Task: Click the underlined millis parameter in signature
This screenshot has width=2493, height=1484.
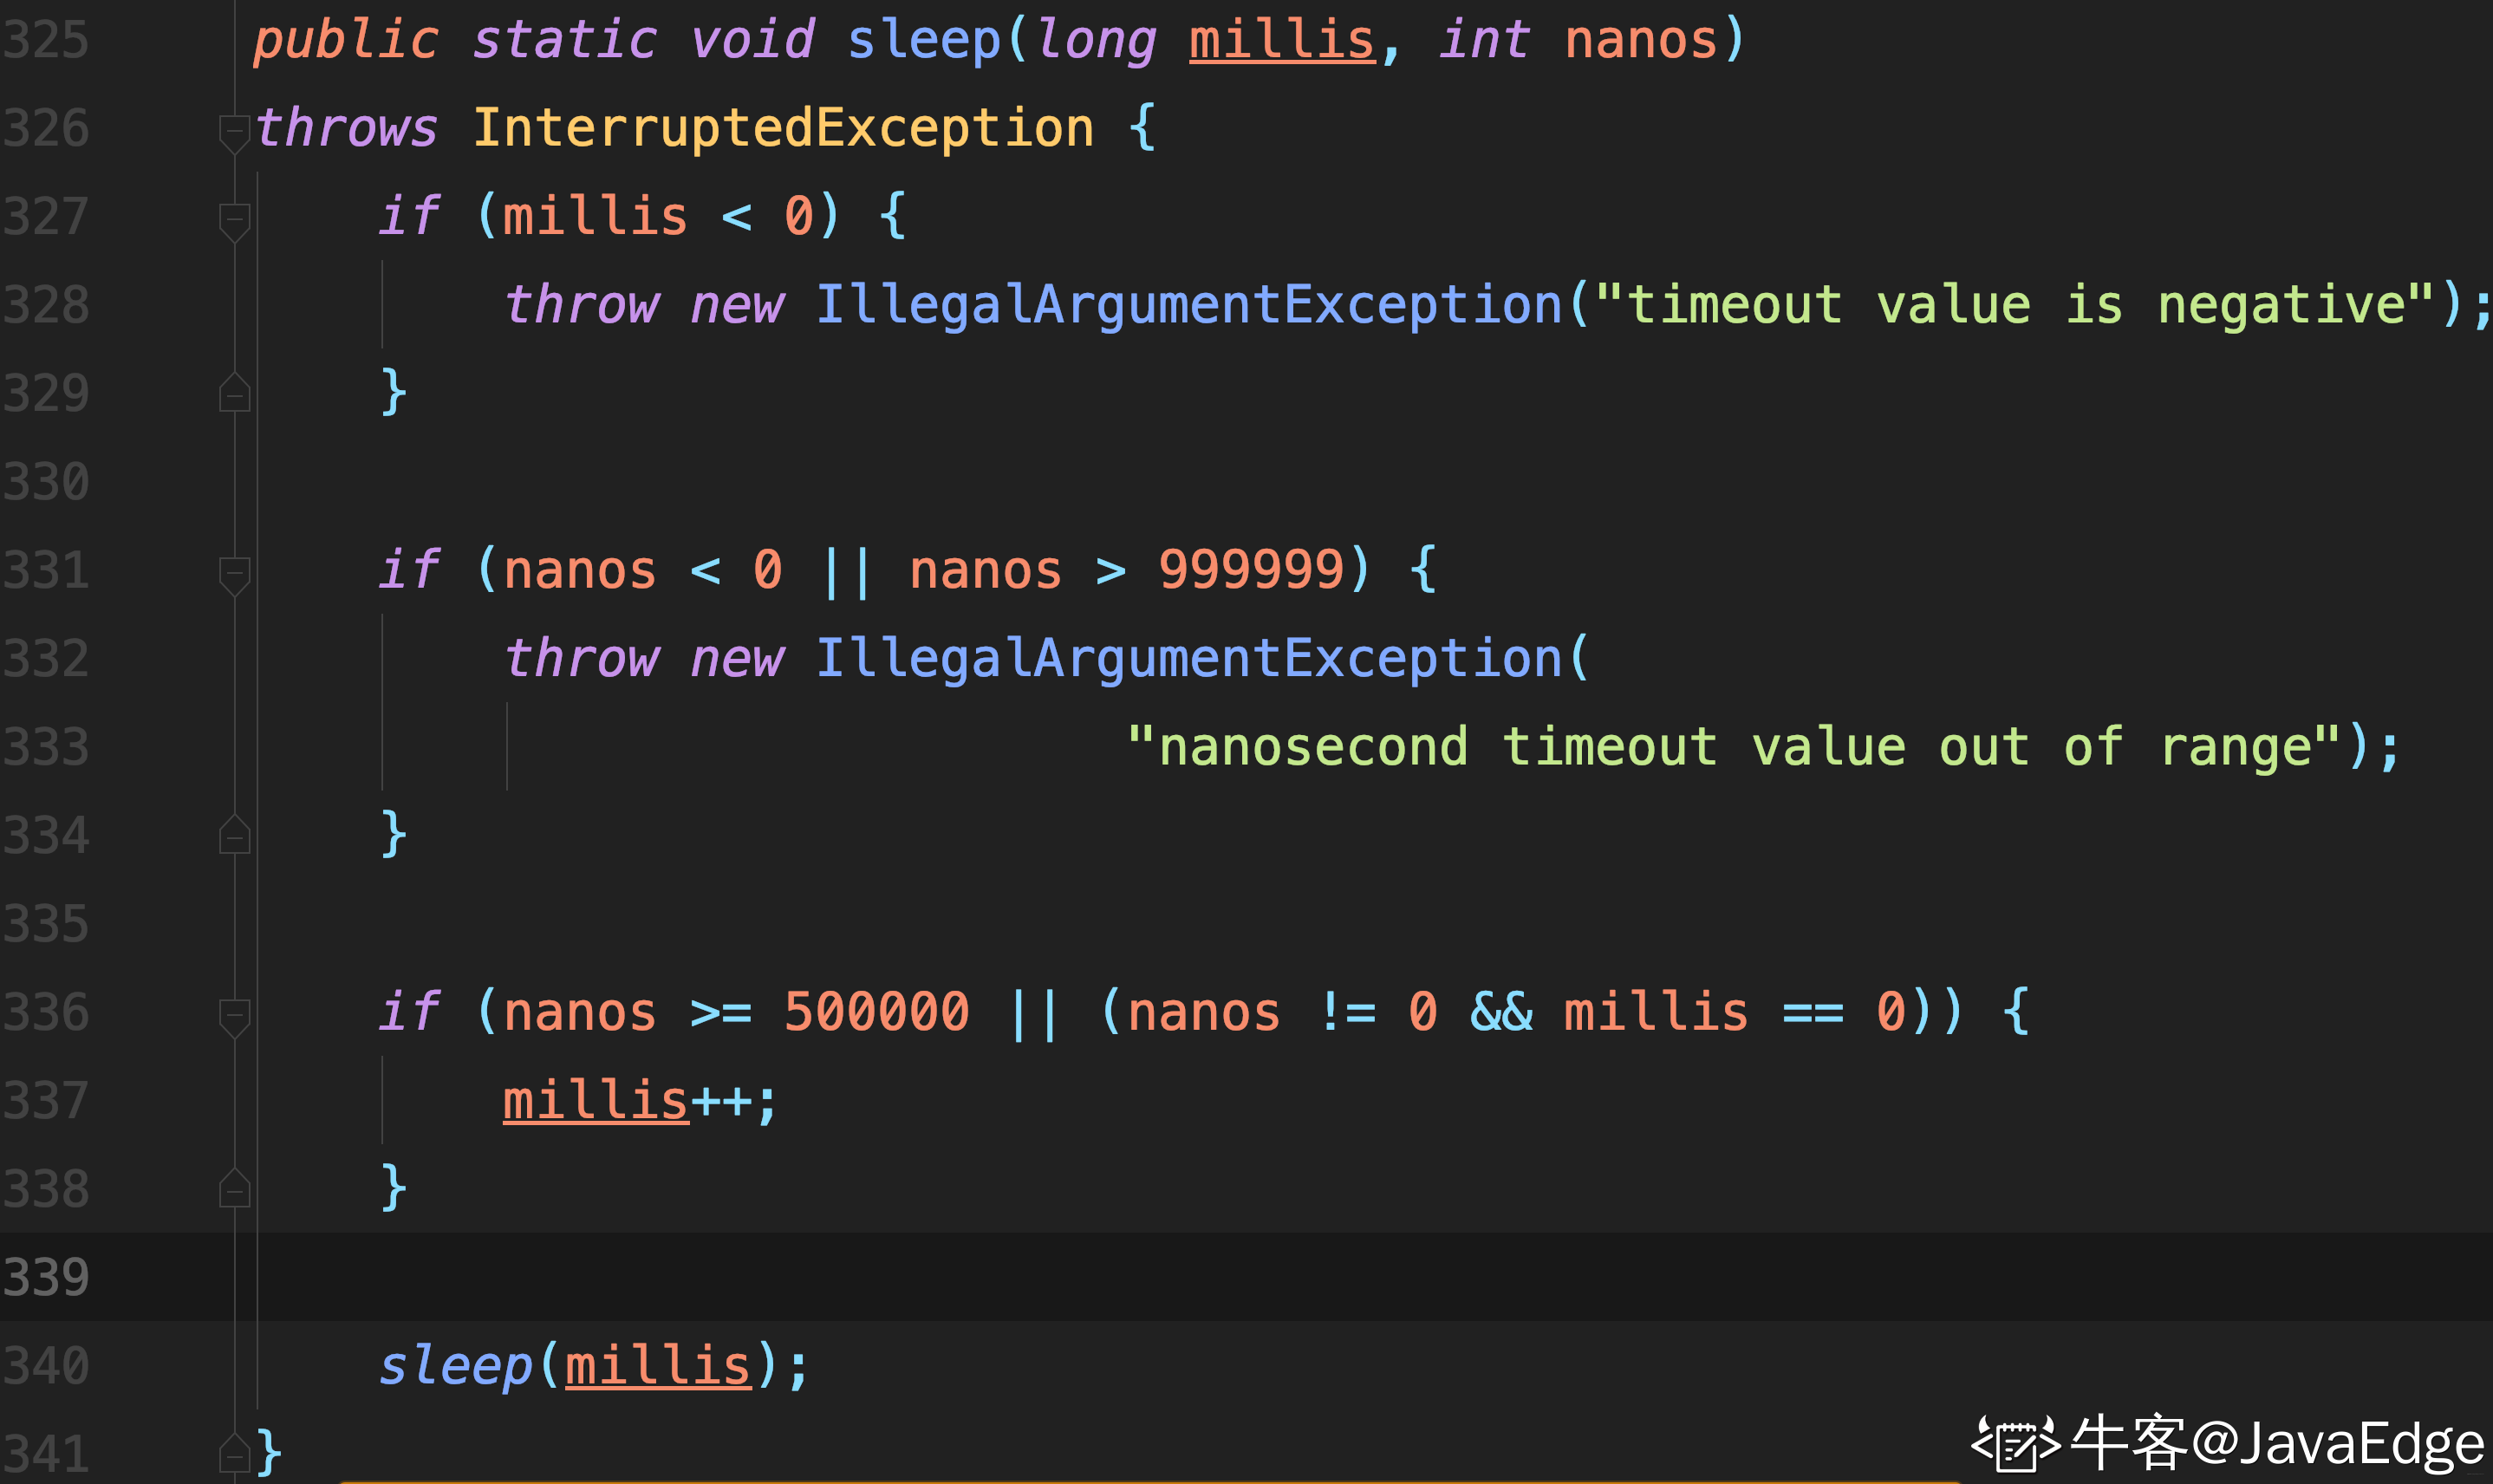Action: [x=1282, y=40]
